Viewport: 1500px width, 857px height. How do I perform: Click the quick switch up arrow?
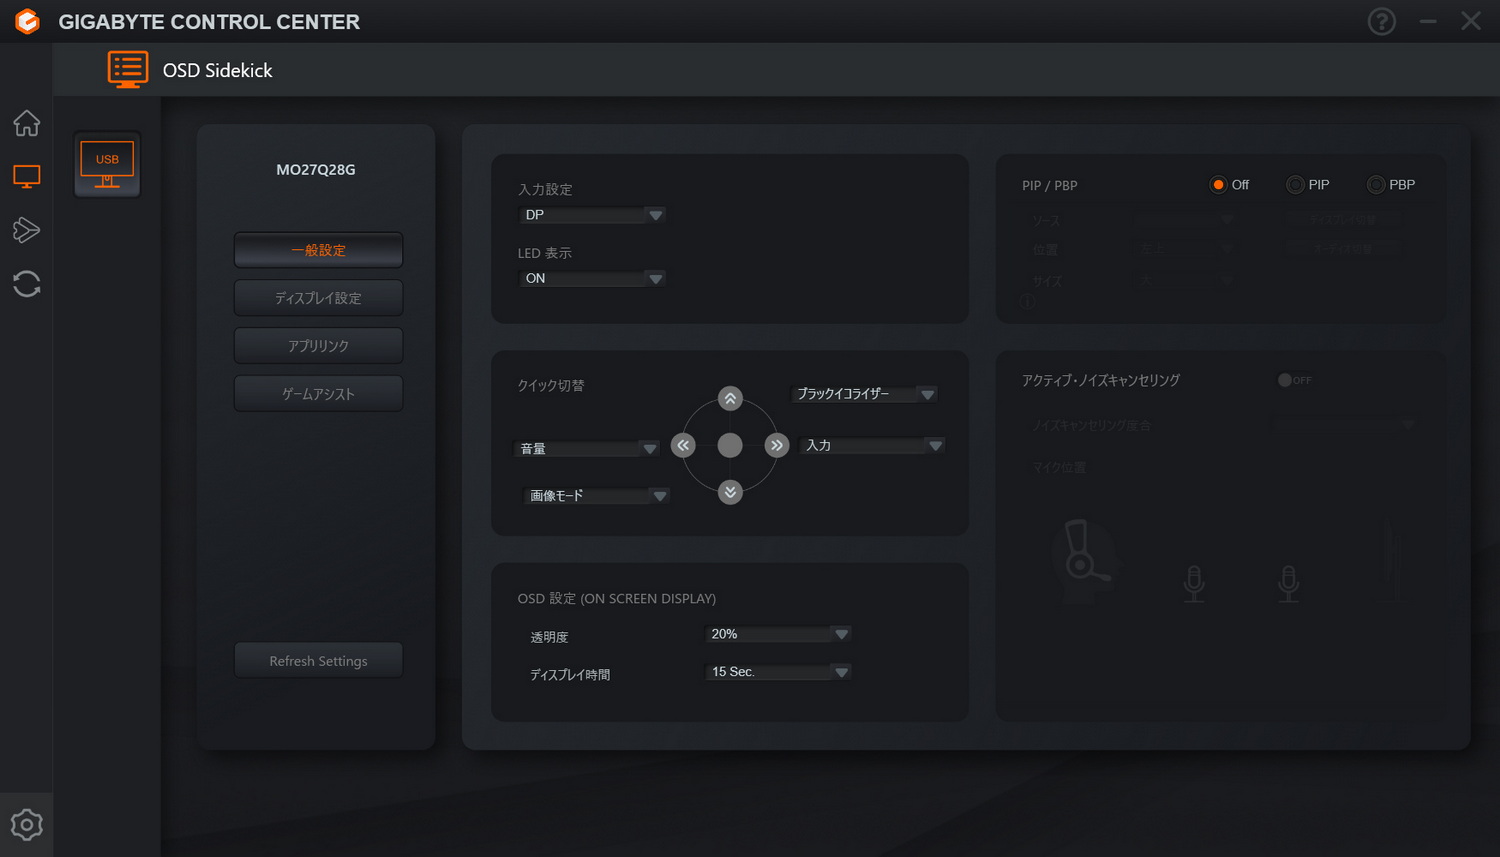click(x=731, y=398)
